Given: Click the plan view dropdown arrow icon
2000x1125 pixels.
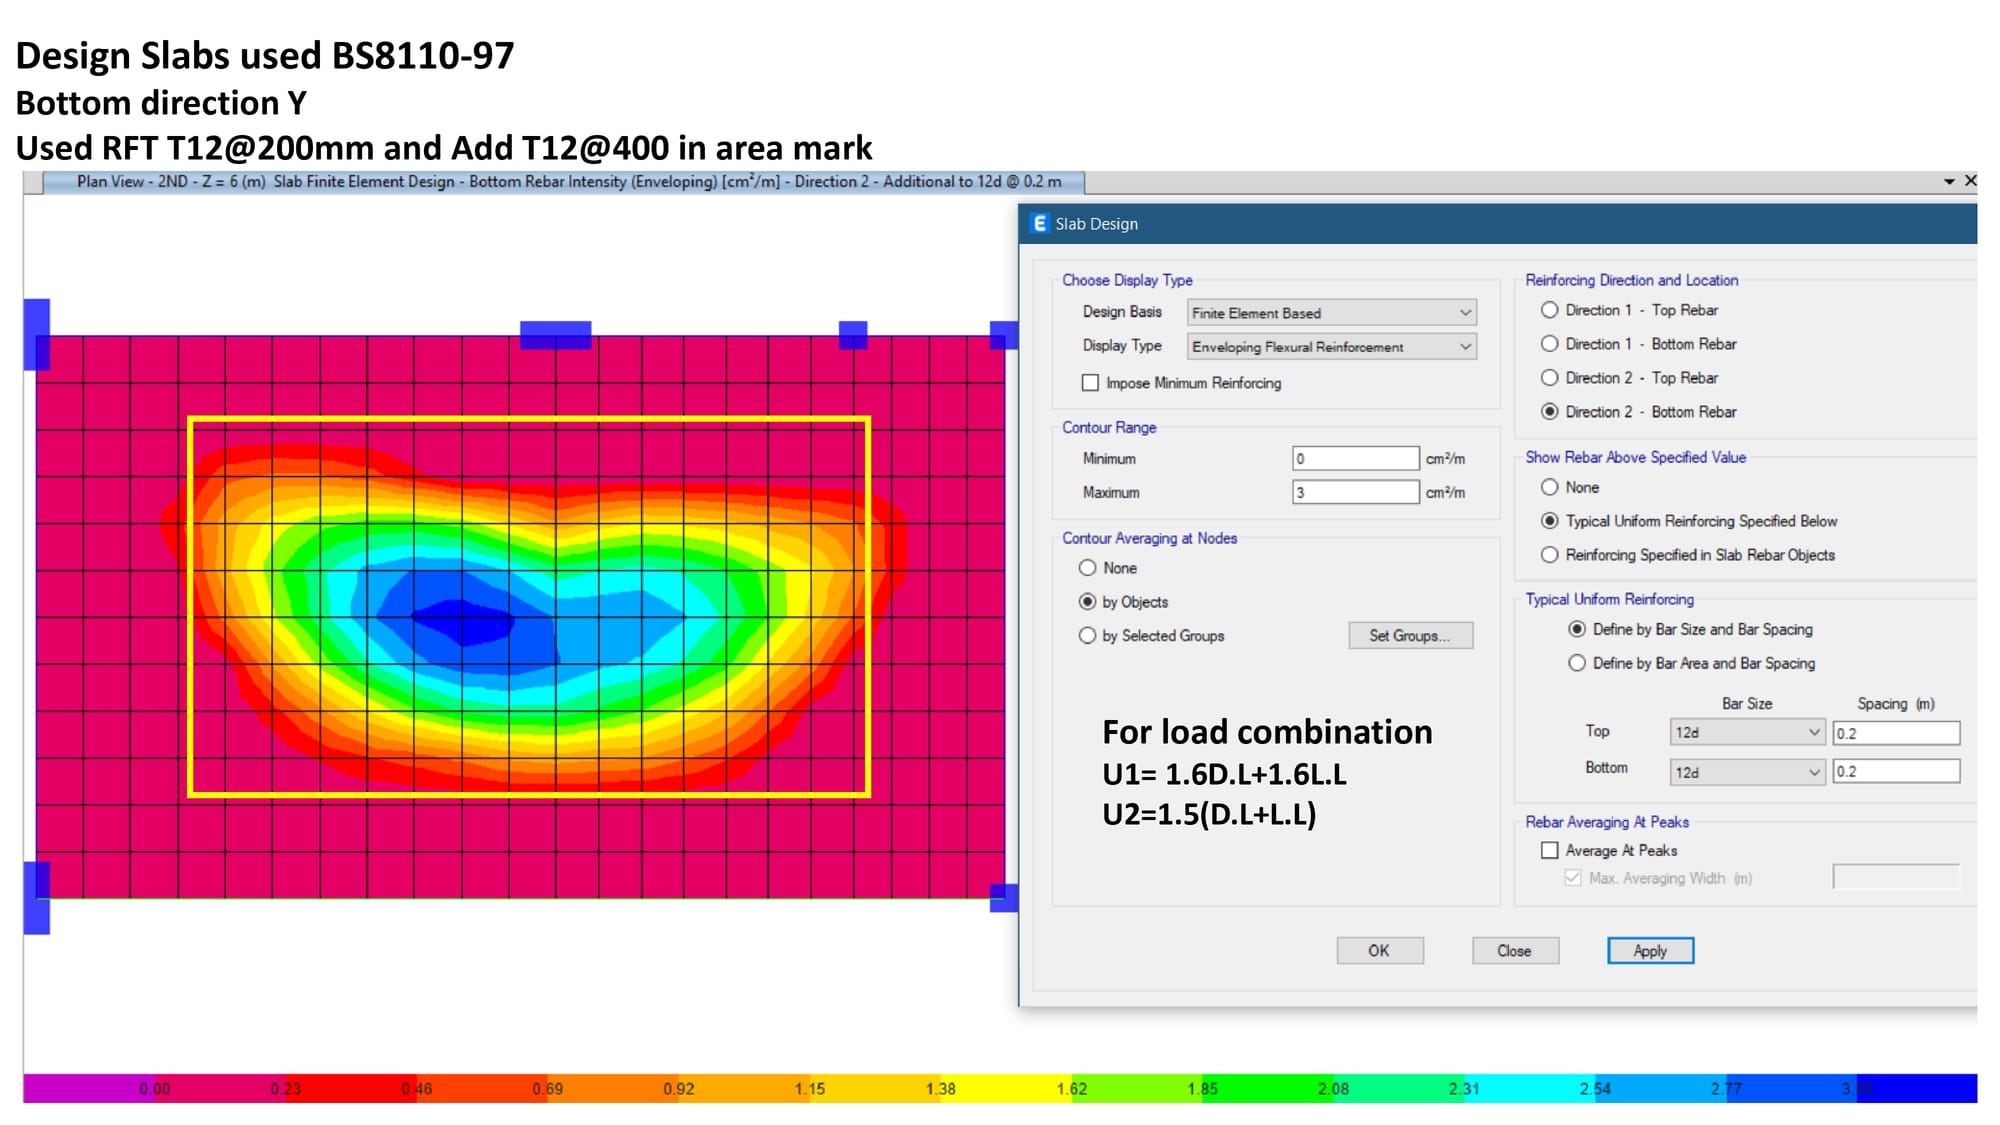Looking at the screenshot, I should coord(1949,182).
